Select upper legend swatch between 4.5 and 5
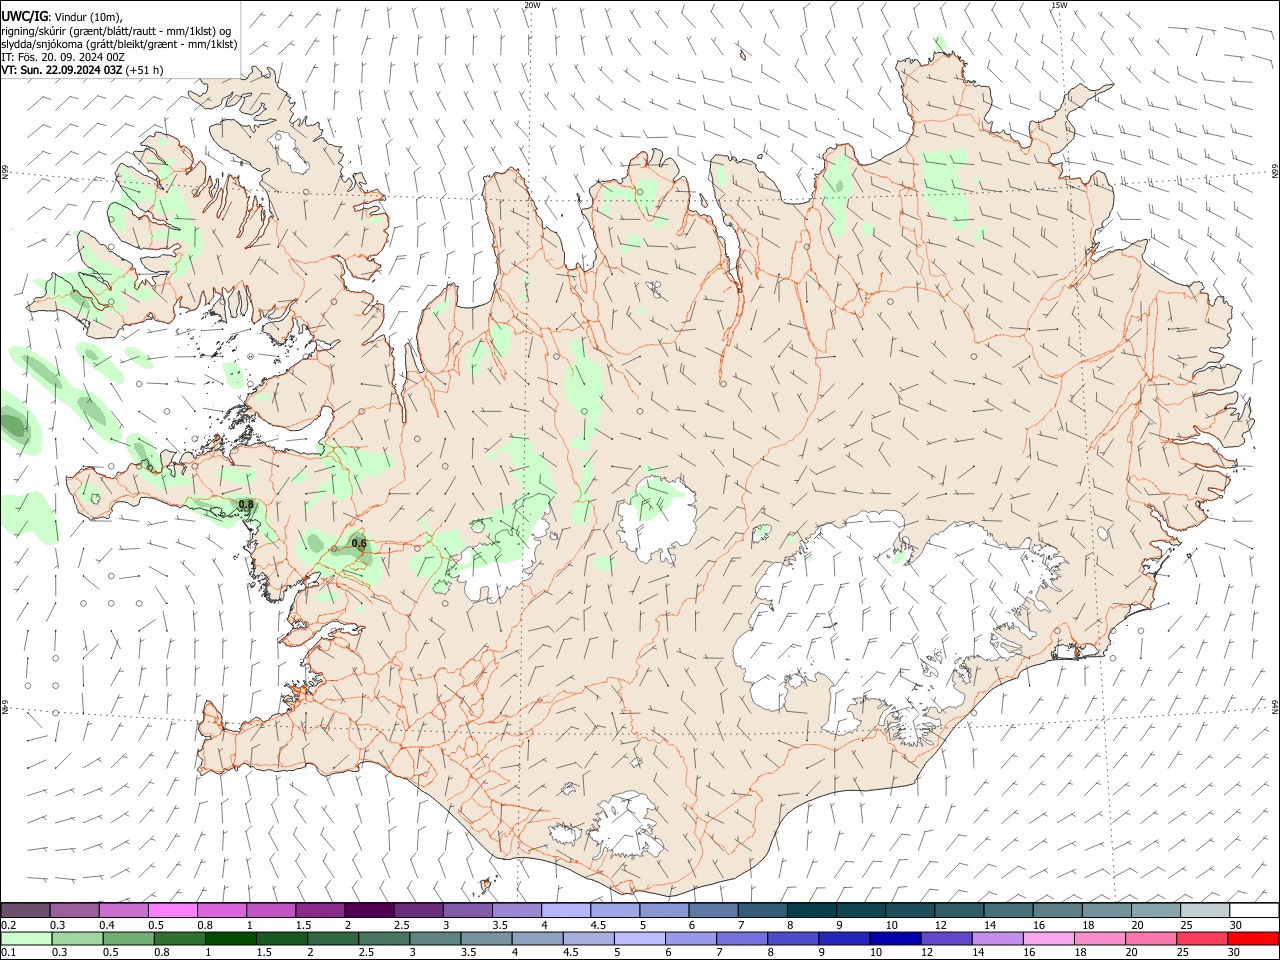Screen dimensions: 1280x960 (614, 910)
